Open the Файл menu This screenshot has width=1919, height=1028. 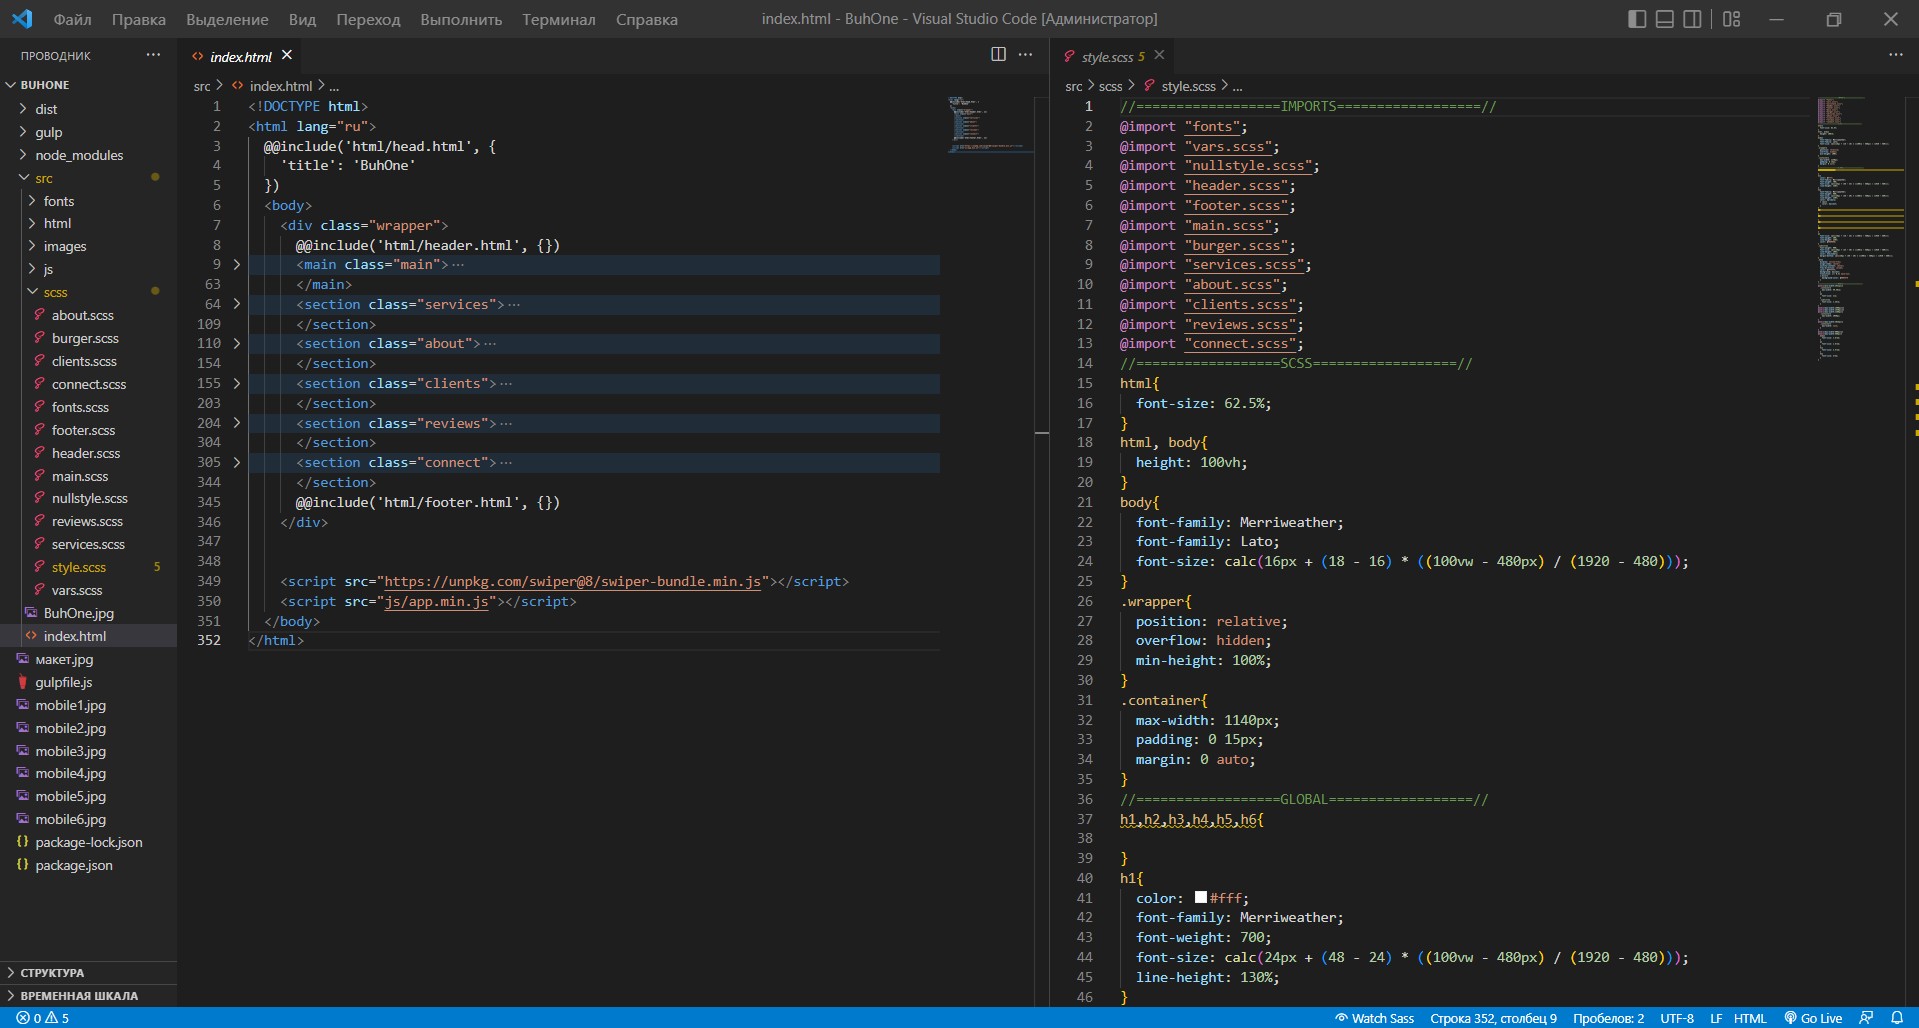click(x=72, y=19)
